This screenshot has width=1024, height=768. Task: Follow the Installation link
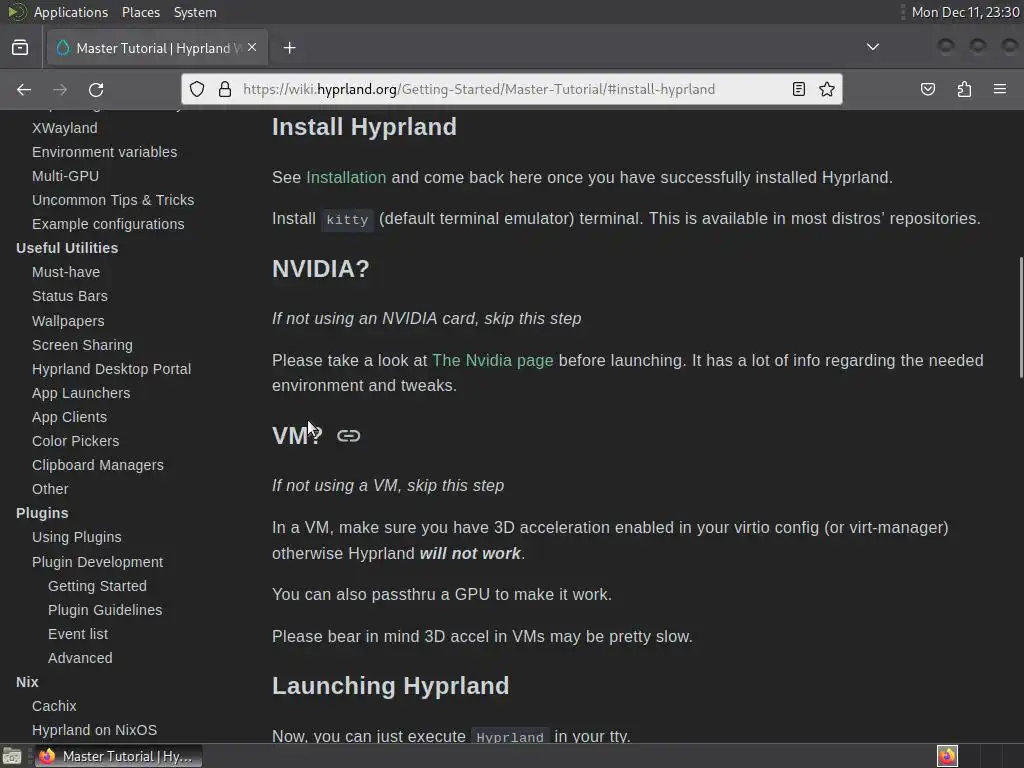click(x=346, y=178)
